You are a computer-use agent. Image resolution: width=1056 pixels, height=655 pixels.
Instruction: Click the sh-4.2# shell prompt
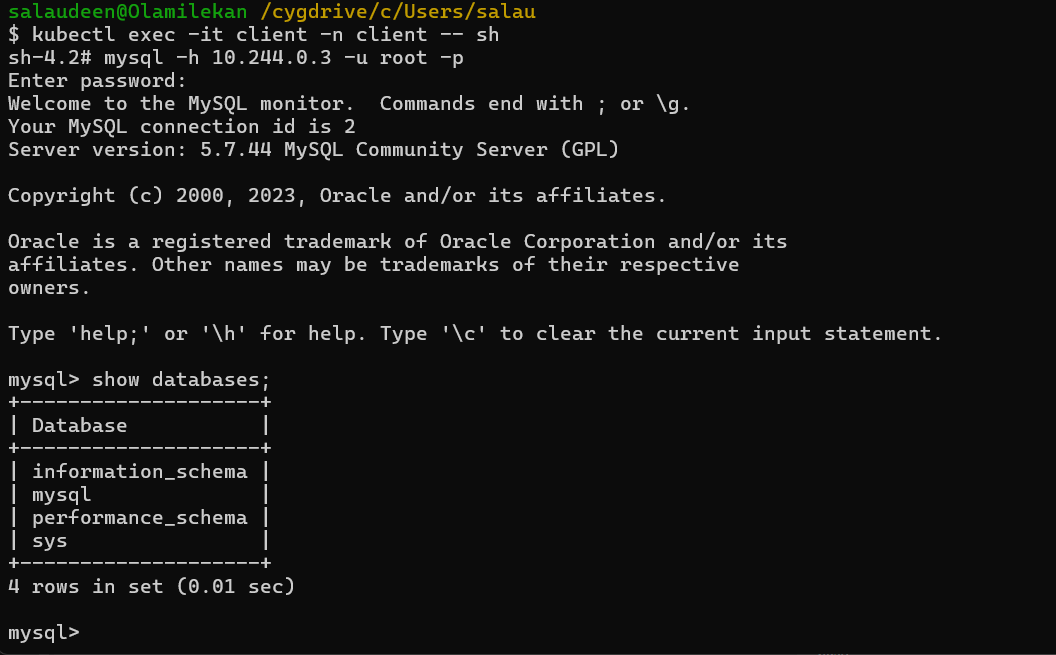pos(50,58)
